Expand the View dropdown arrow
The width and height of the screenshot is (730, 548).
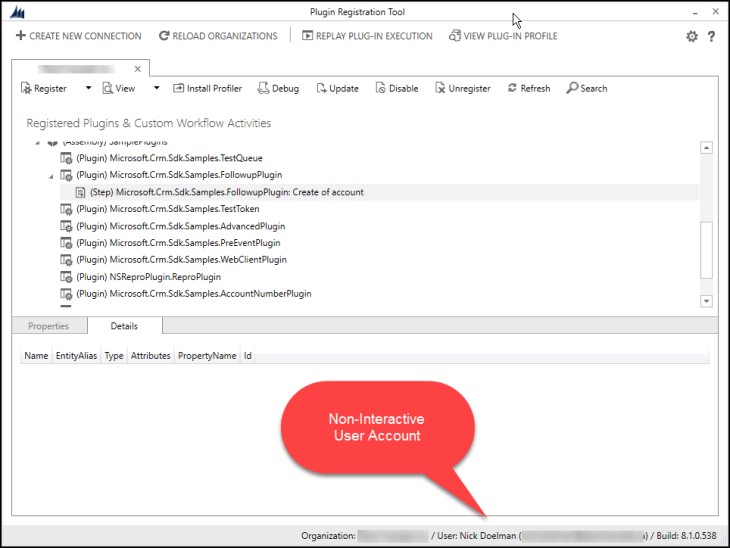[x=156, y=88]
